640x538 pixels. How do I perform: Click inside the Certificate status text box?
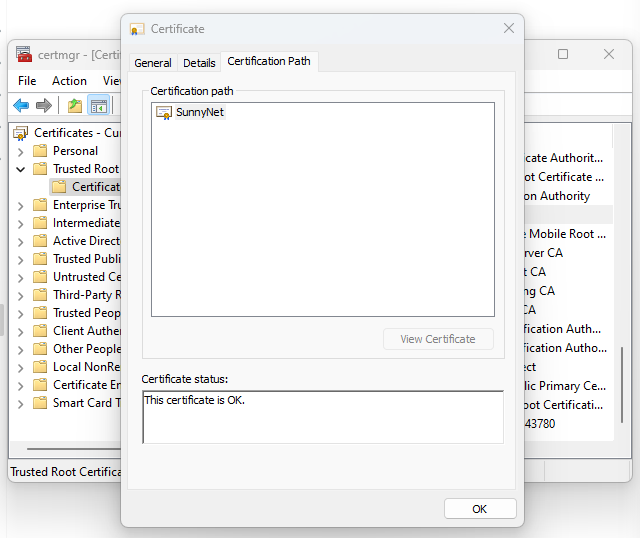pyautogui.click(x=322, y=417)
